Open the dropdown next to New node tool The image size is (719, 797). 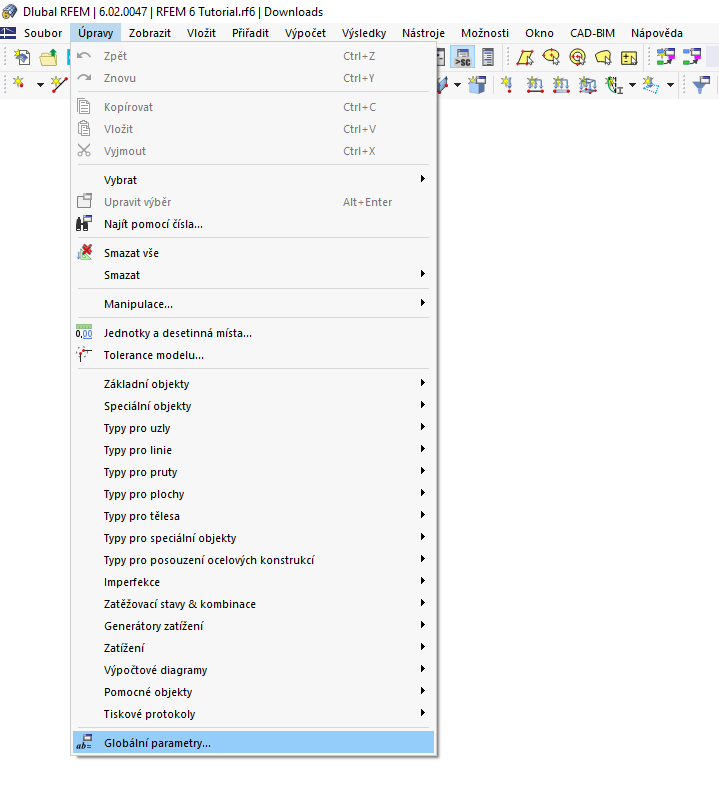point(40,85)
